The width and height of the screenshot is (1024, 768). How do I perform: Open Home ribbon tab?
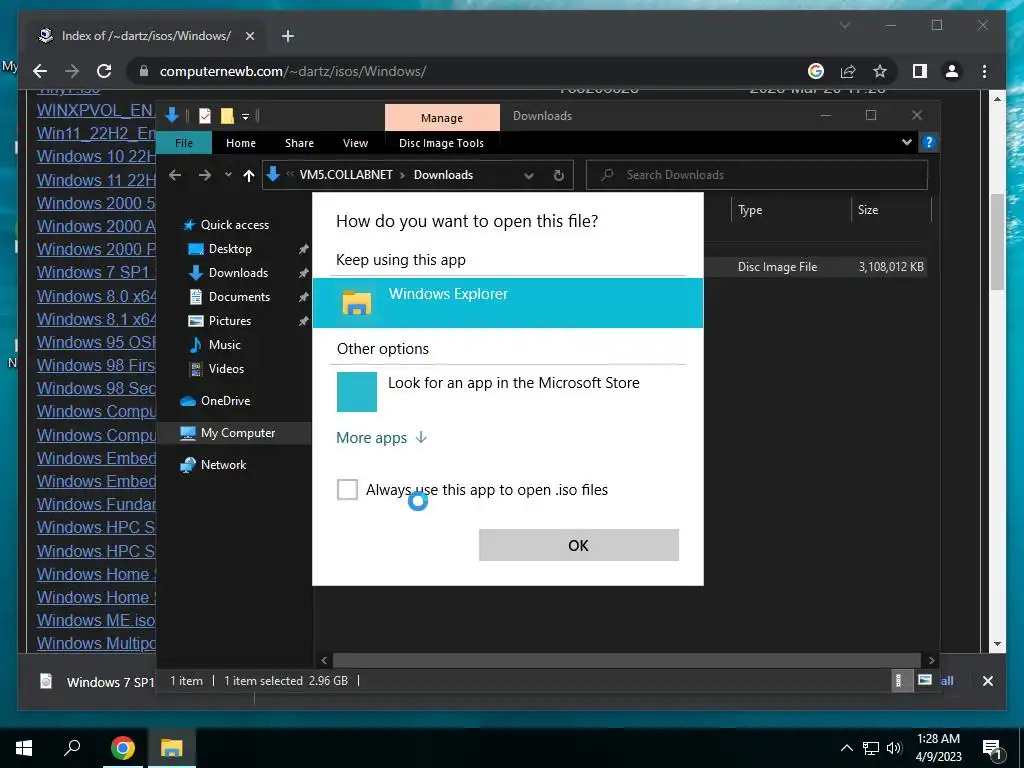point(241,143)
